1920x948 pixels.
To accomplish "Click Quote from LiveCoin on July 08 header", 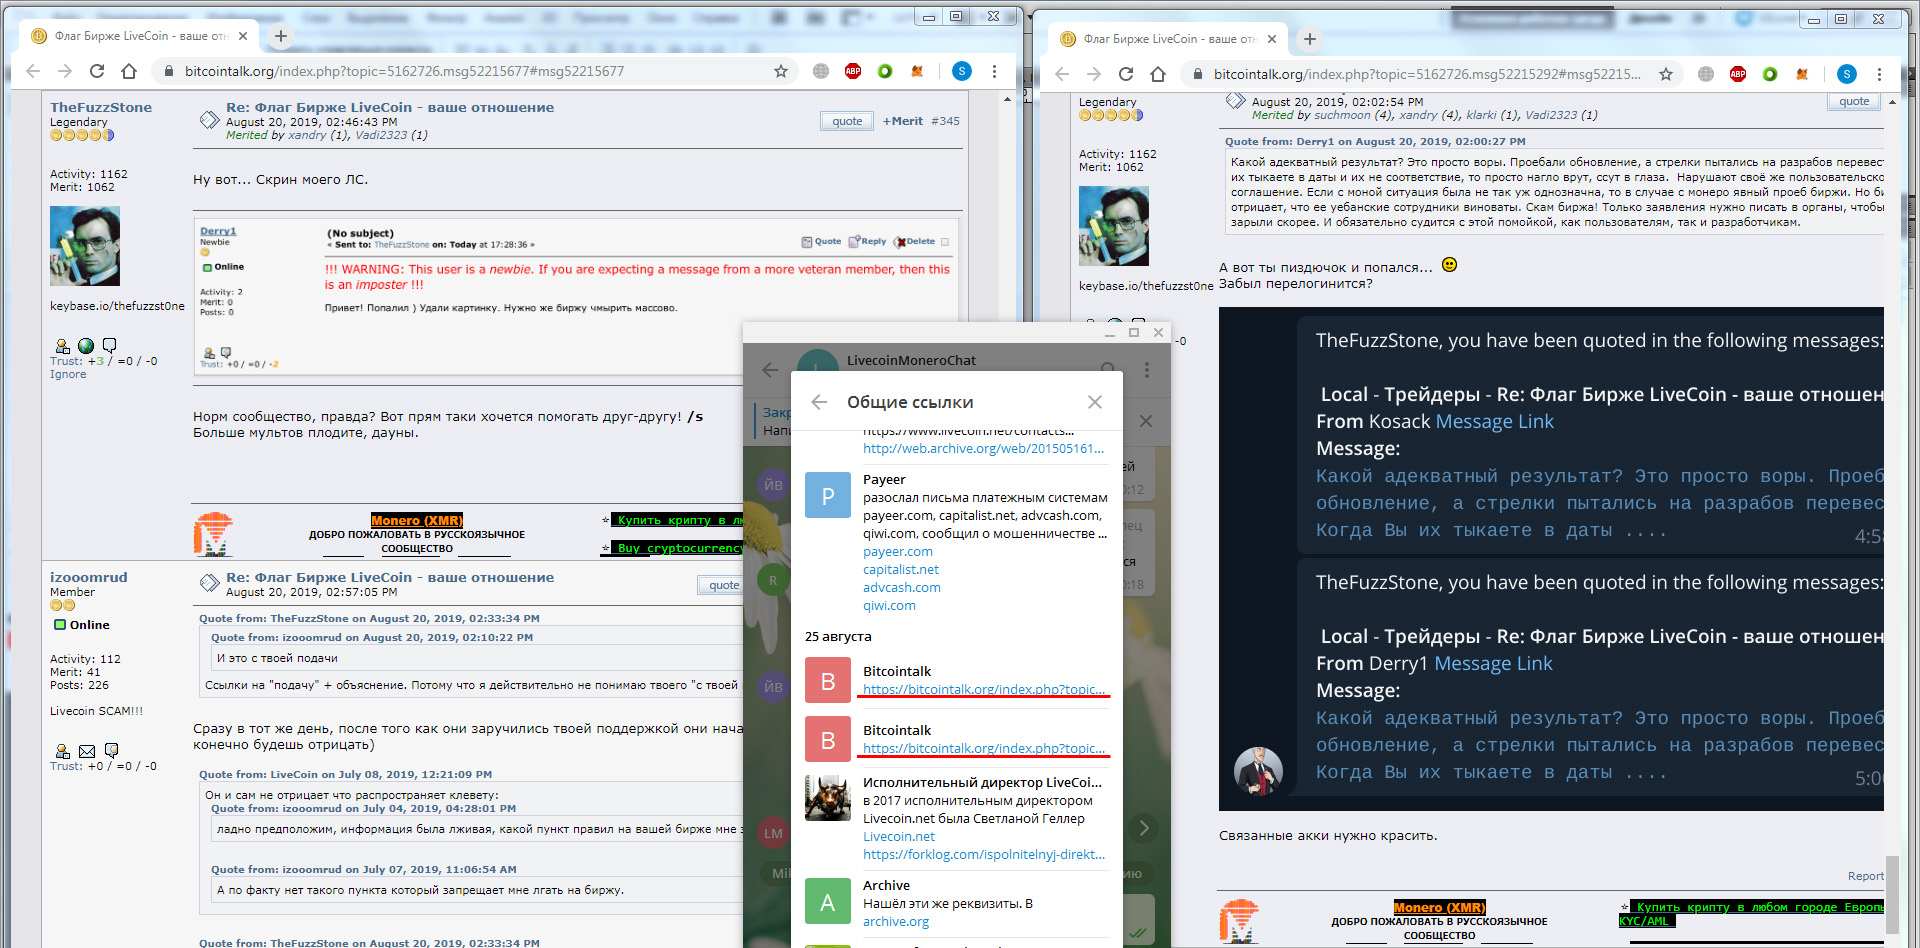I will pyautogui.click(x=345, y=774).
